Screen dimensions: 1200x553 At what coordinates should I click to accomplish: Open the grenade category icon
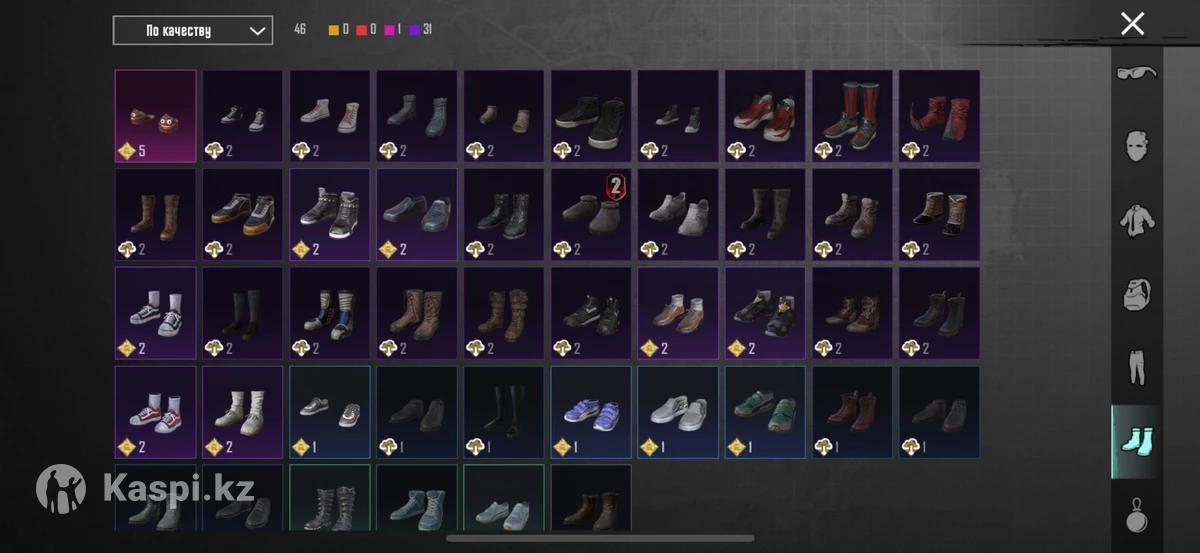(1136, 514)
